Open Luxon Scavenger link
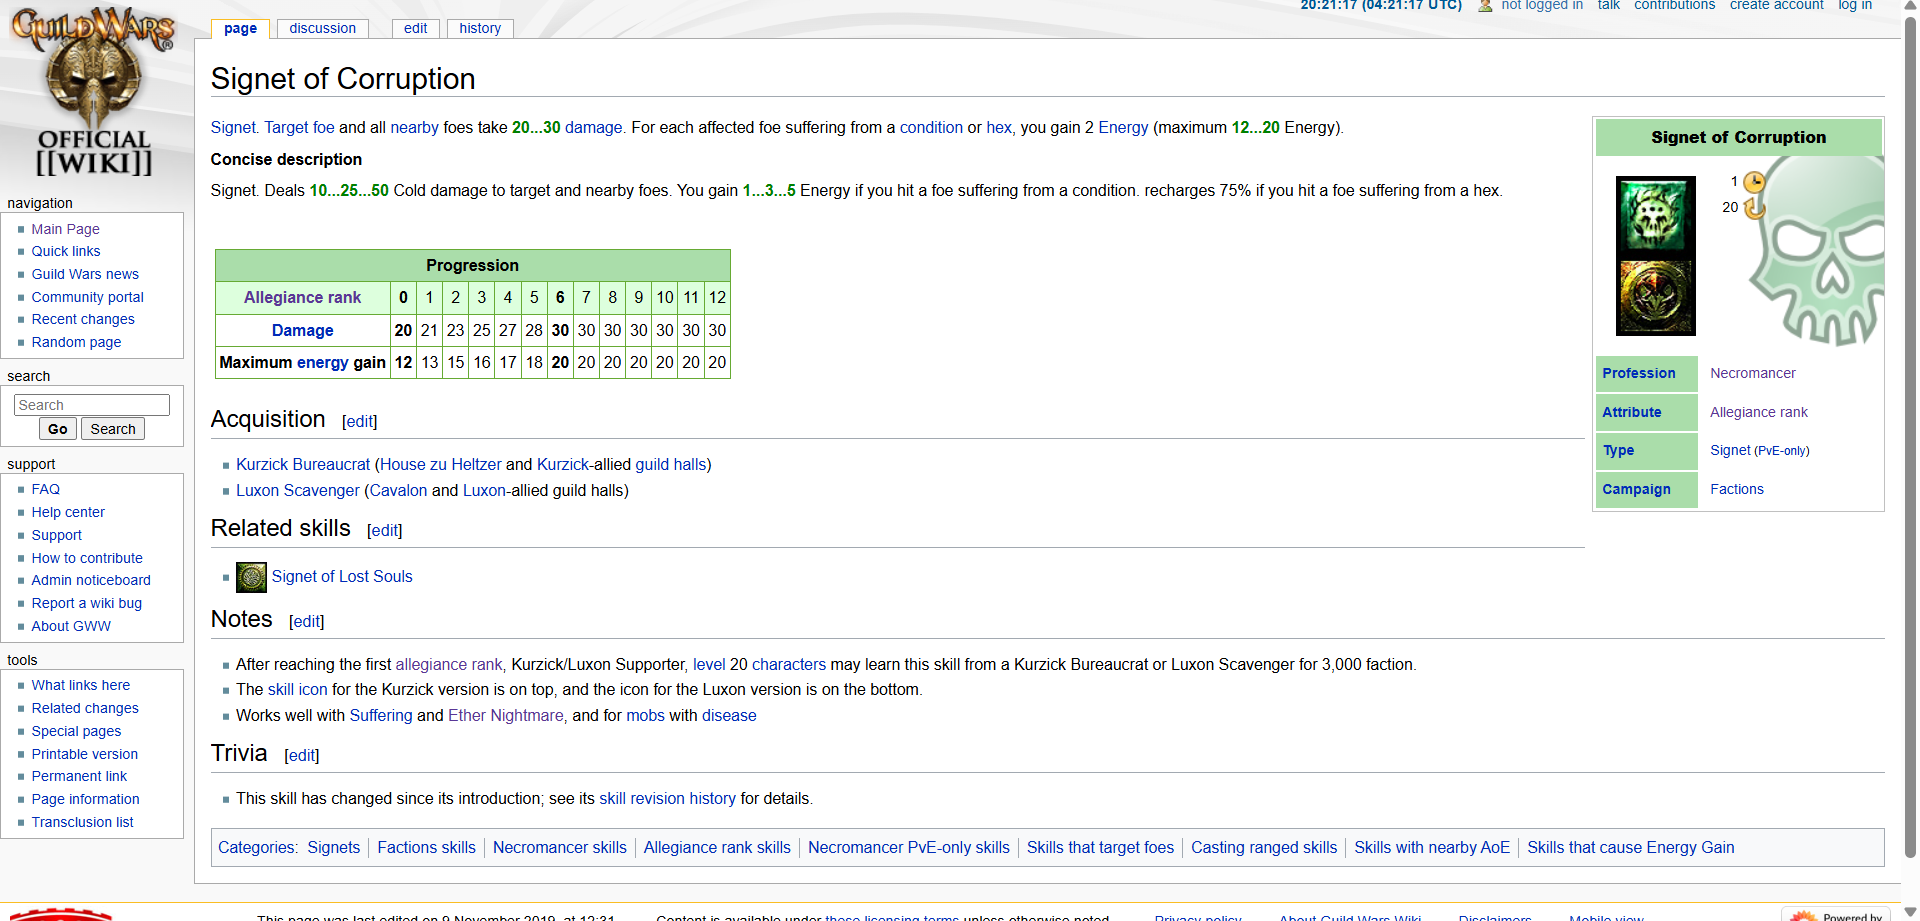This screenshot has height=921, width=1920. point(298,490)
